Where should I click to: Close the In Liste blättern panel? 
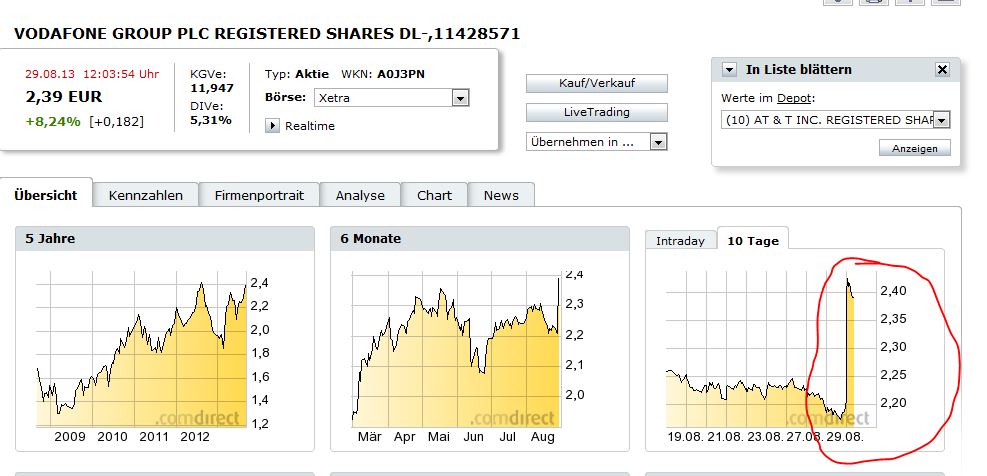point(942,70)
